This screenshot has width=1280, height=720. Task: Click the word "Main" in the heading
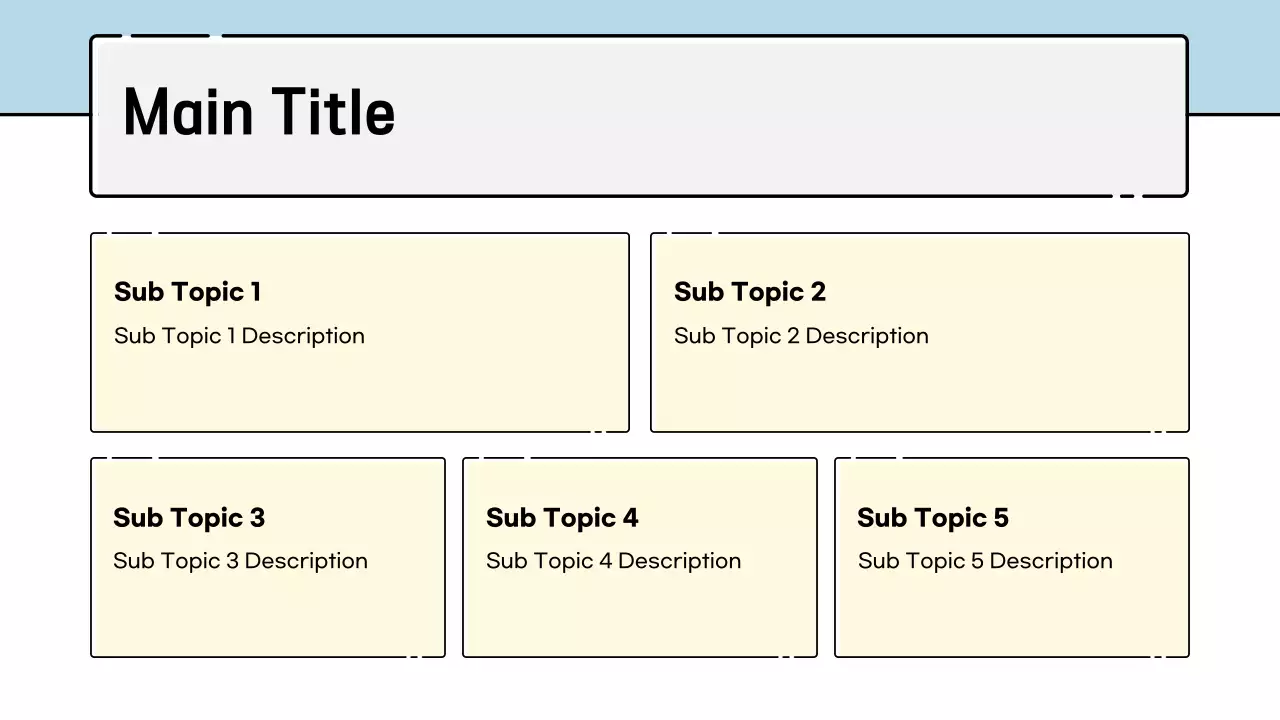tap(187, 112)
